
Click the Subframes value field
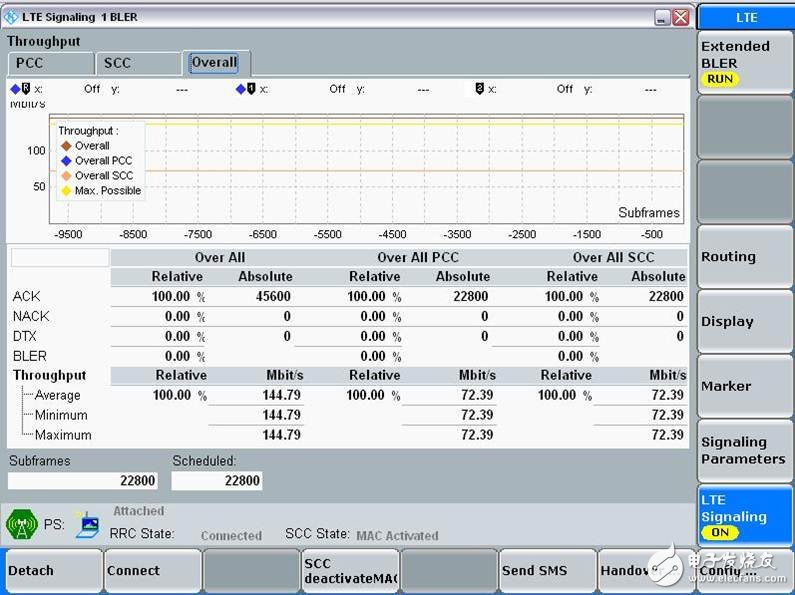tap(84, 481)
